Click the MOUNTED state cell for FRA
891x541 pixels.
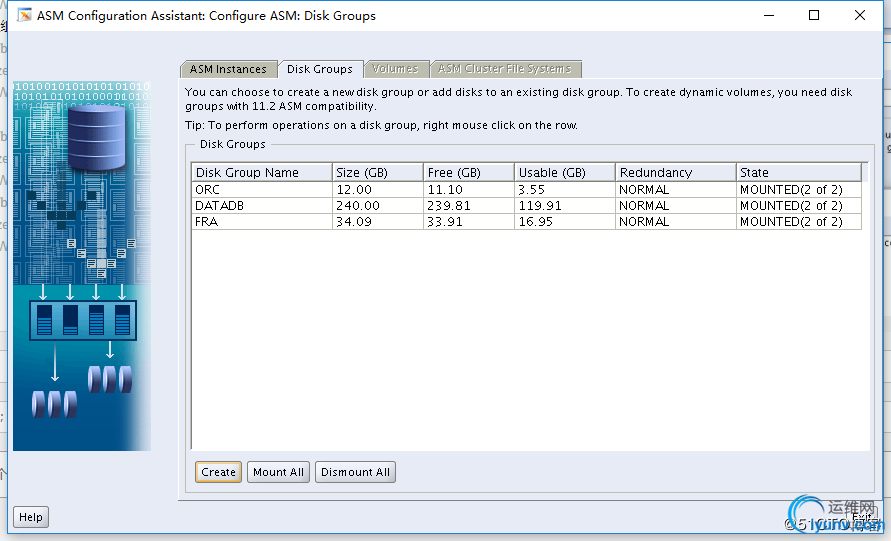tap(799, 221)
